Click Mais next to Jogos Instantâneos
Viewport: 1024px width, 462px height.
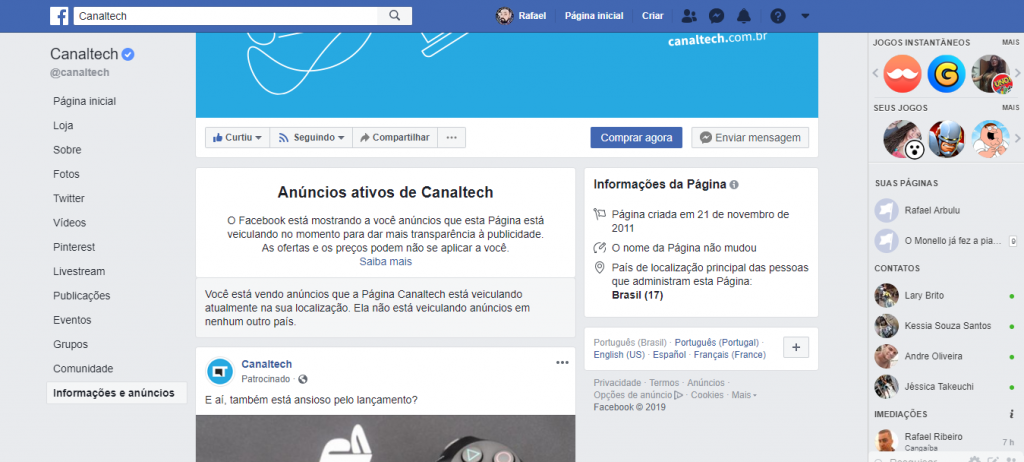point(1010,42)
